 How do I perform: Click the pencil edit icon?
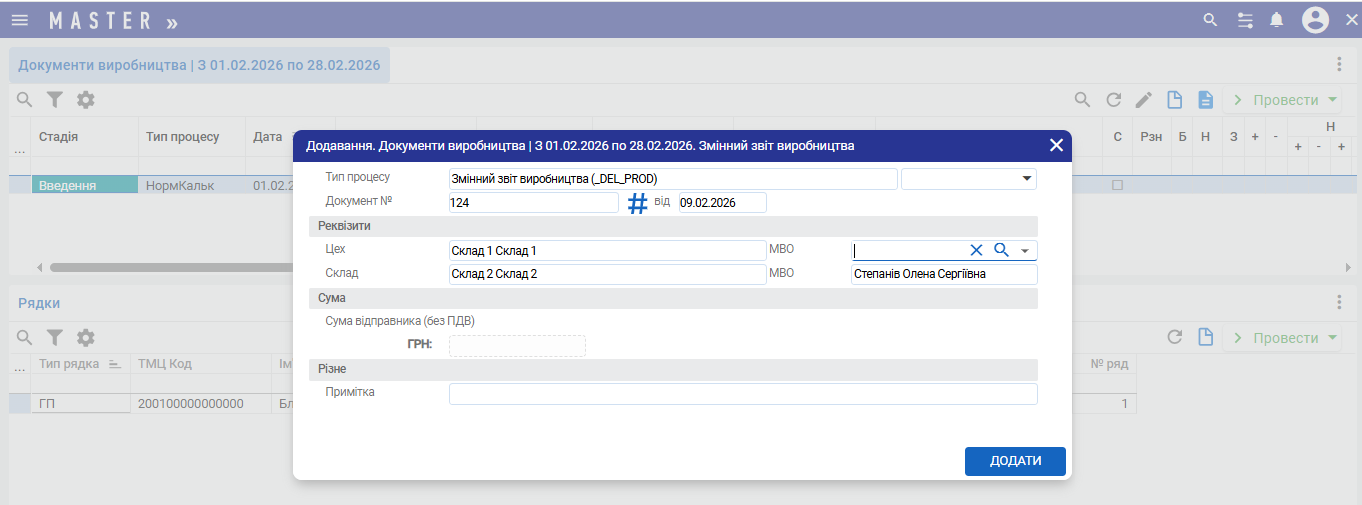tap(1144, 100)
